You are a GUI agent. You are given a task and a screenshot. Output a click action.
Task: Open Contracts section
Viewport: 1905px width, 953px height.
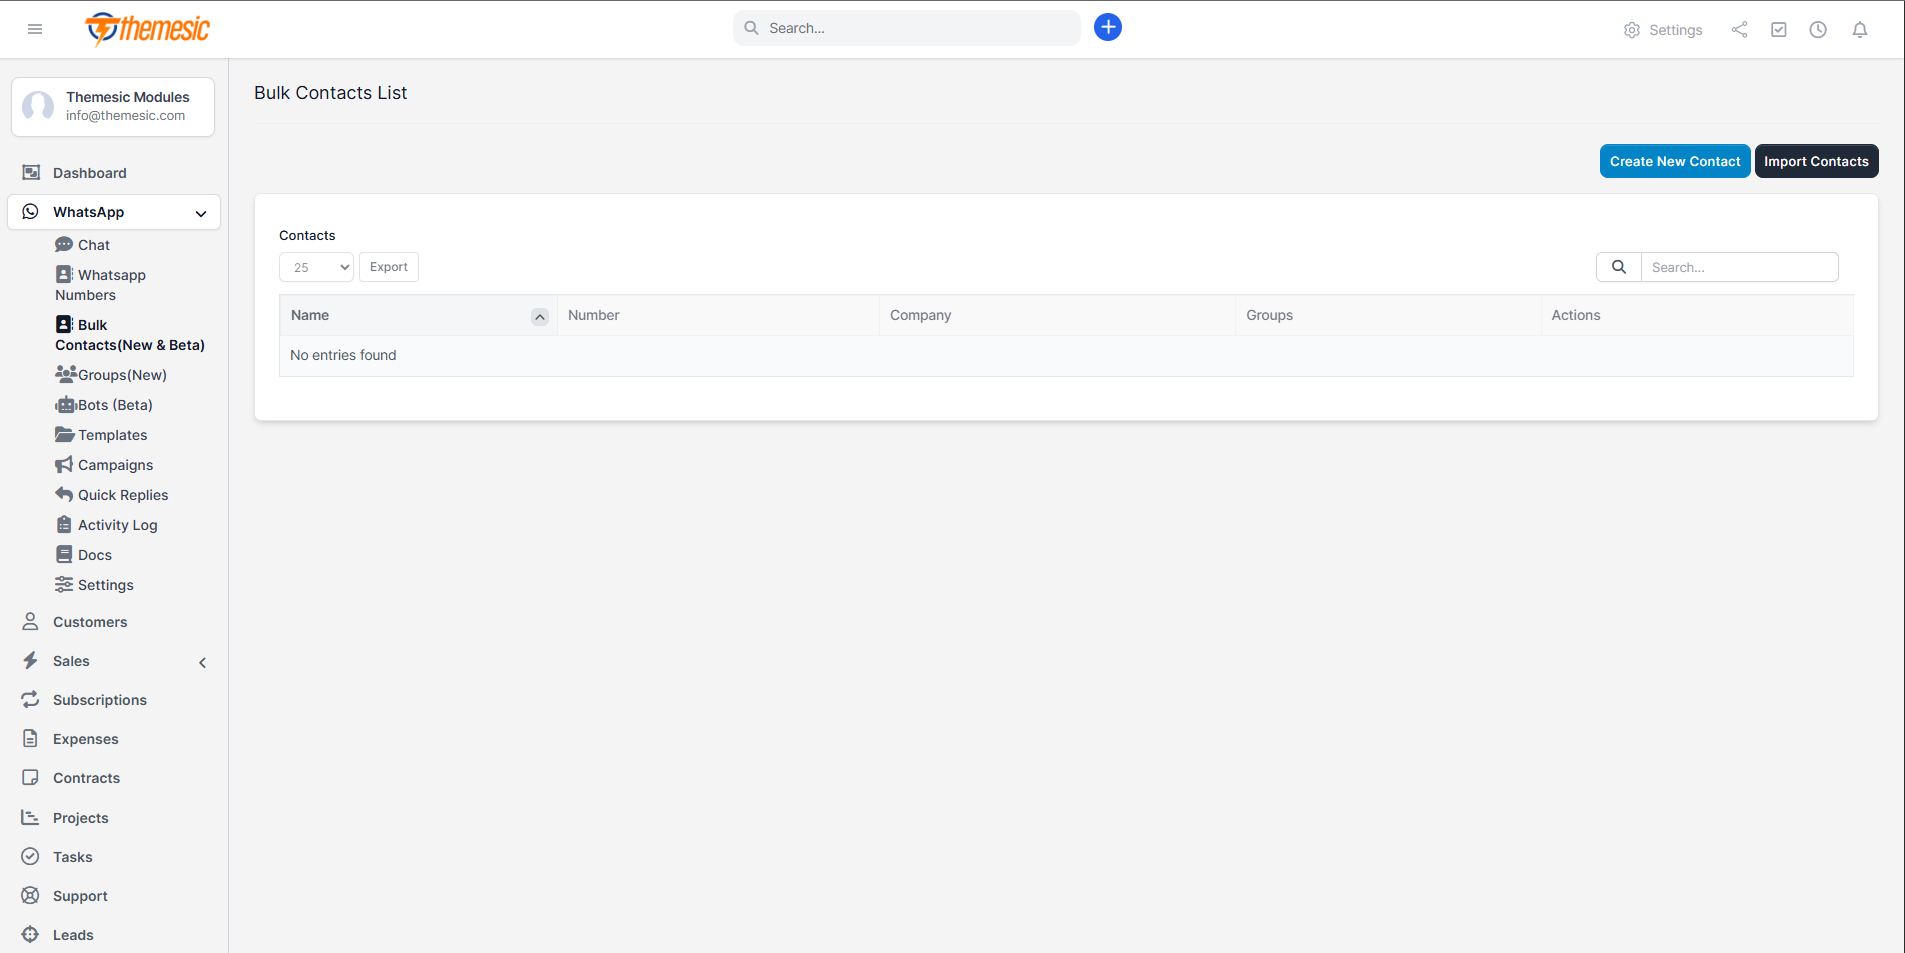(x=86, y=778)
